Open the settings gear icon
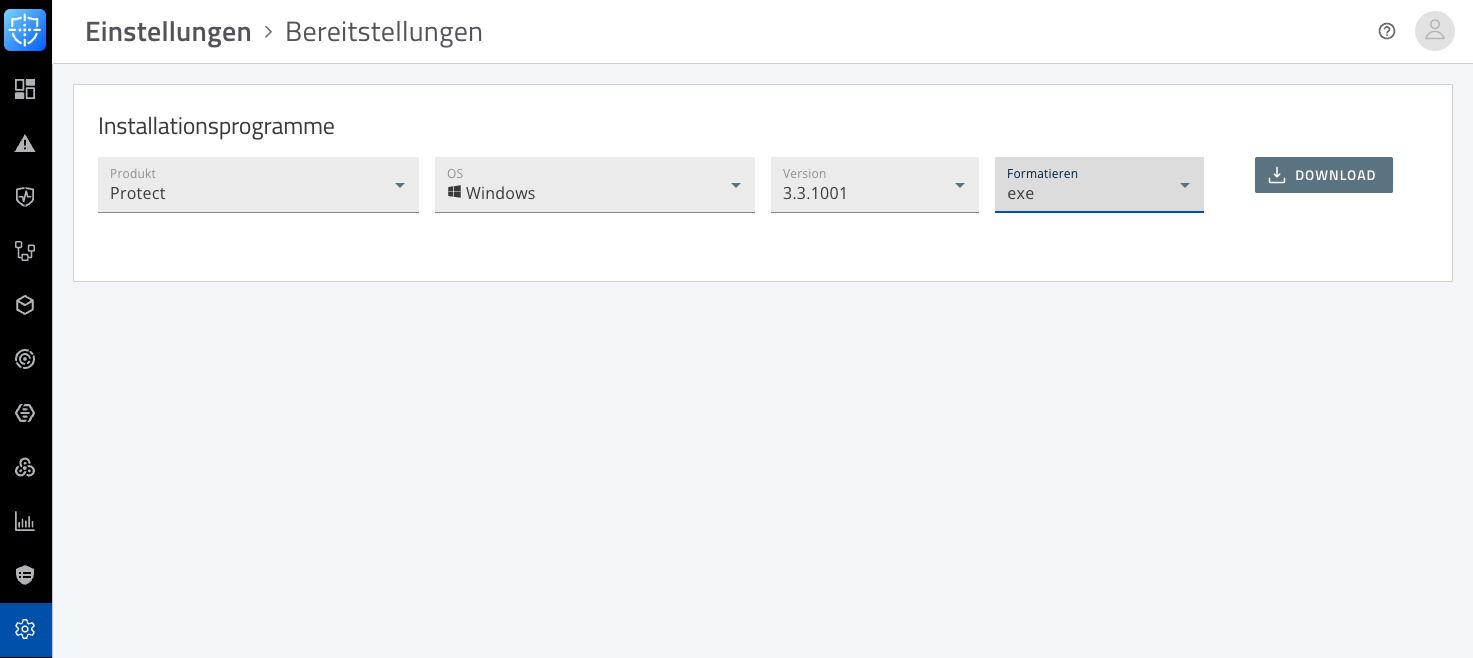The width and height of the screenshot is (1473, 658). click(x=25, y=629)
